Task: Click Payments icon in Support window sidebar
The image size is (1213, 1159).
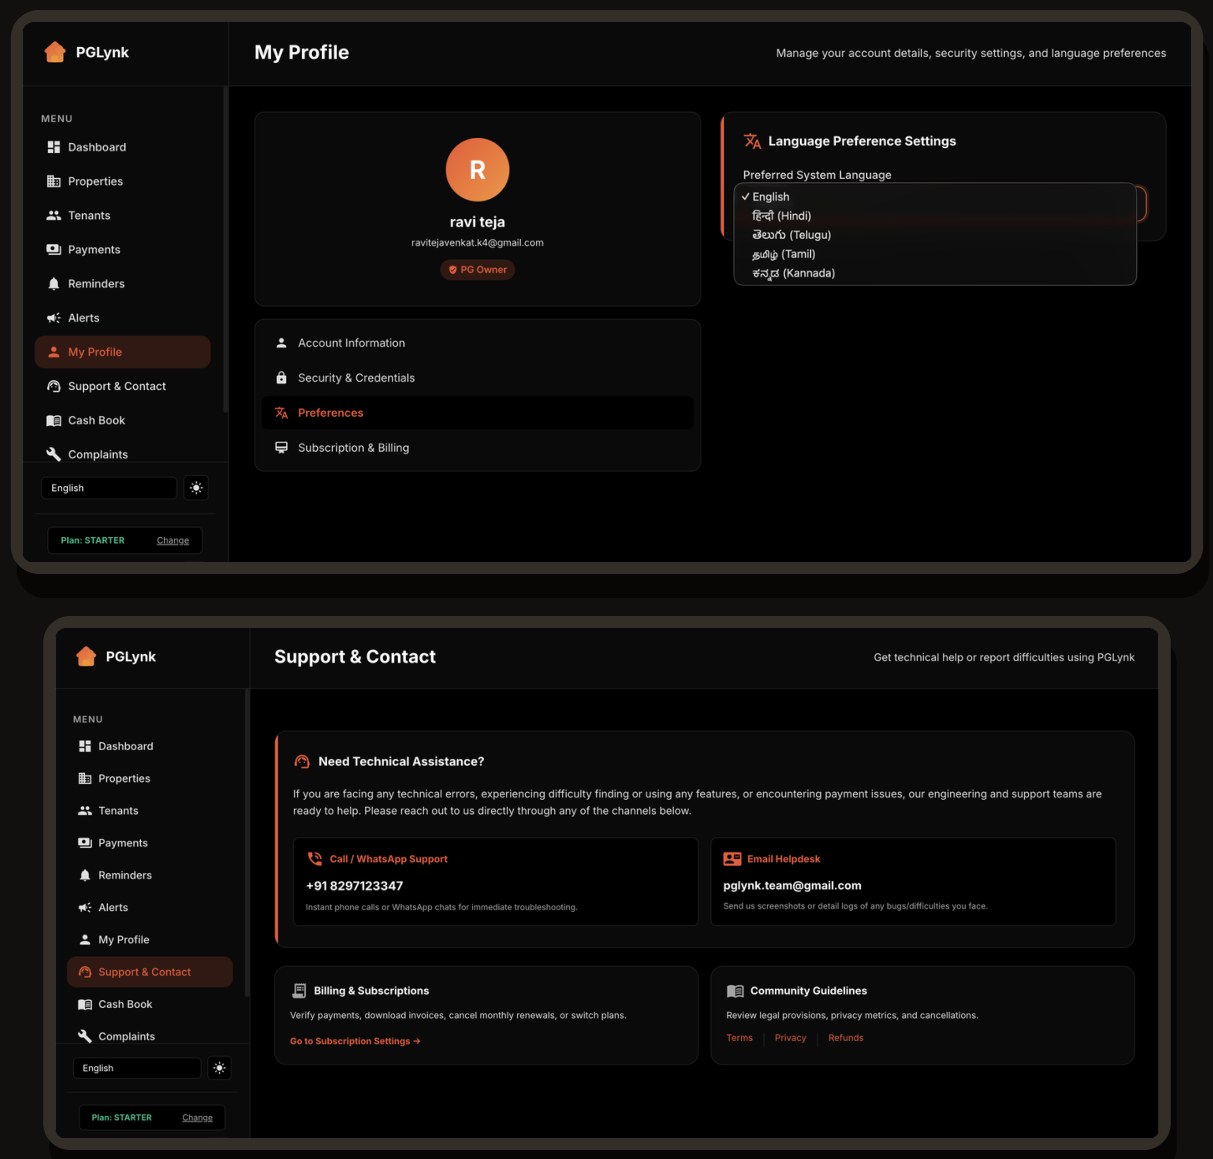Action: [x=85, y=843]
